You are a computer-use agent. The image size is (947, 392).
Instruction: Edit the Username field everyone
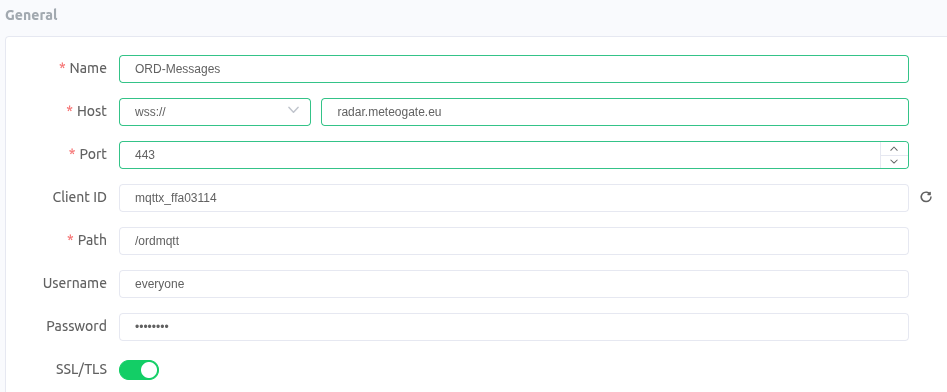pyautogui.click(x=514, y=284)
